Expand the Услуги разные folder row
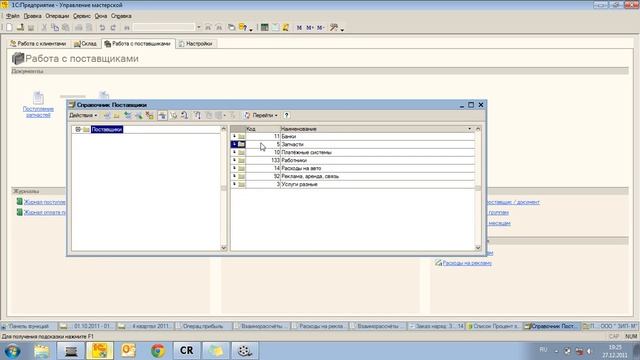Screen dimensions: 640x360 pos(234,184)
